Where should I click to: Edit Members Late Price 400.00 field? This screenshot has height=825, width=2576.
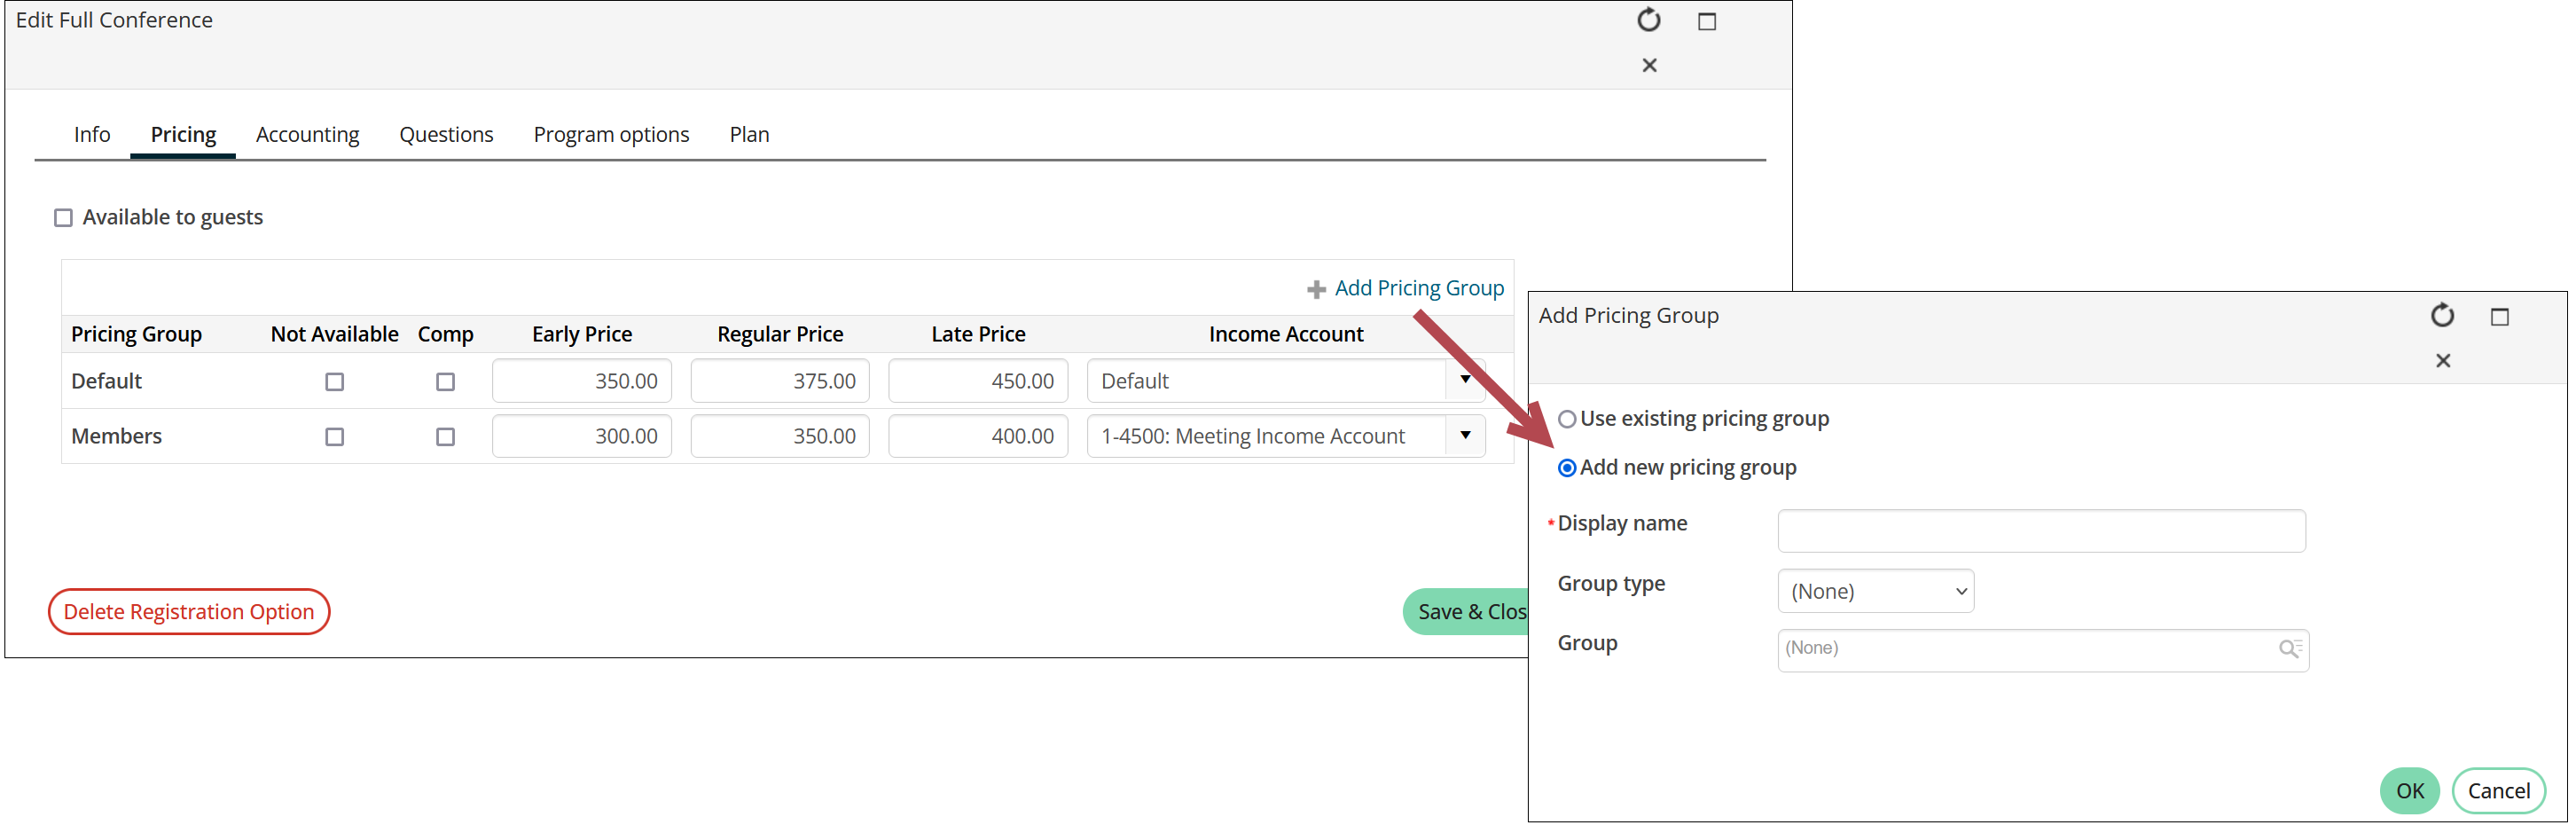978,436
